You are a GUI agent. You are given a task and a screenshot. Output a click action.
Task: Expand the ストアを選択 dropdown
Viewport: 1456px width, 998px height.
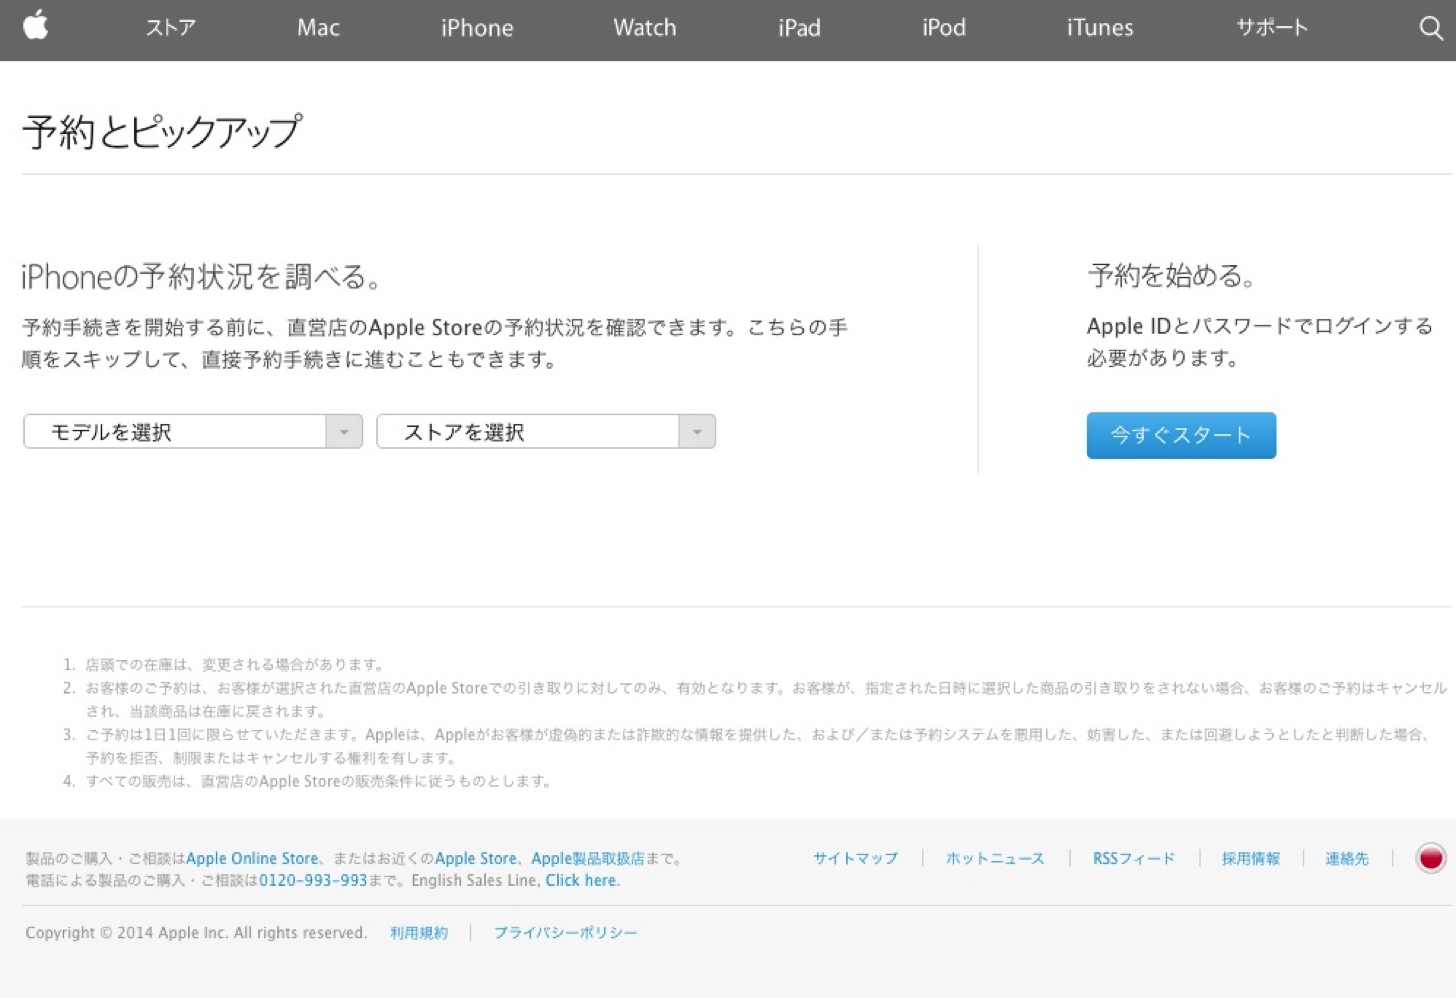coord(546,432)
